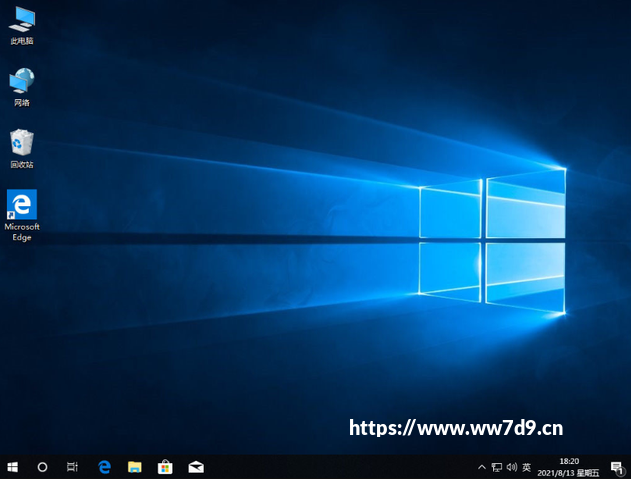Viewport: 631px width, 479px height.
Task: Select the Network desktop icon
Action: (22, 87)
